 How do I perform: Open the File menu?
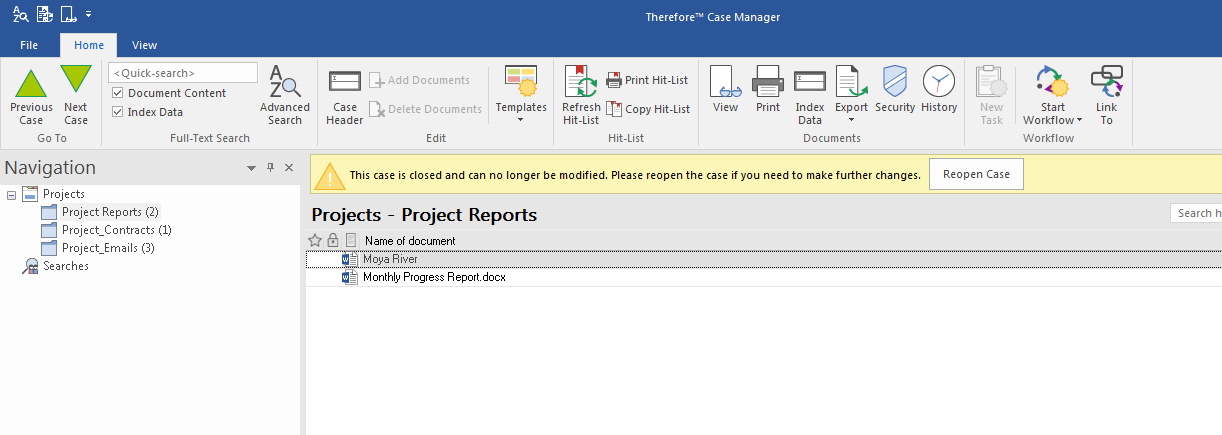[29, 45]
